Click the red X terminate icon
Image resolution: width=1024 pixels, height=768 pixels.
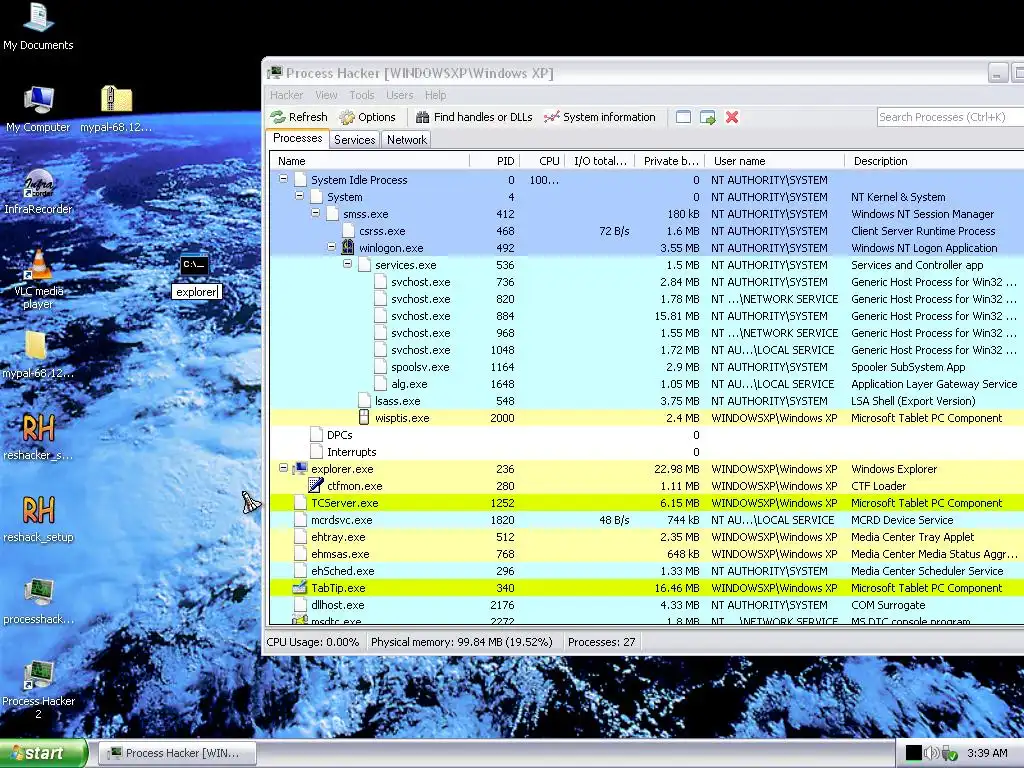click(732, 117)
